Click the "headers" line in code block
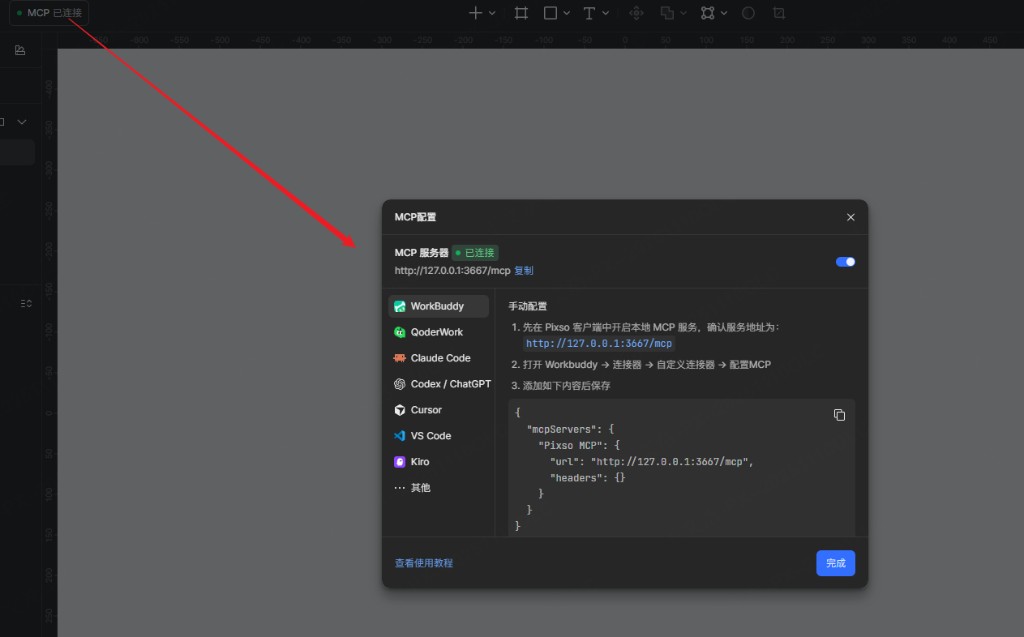Screen dimensions: 1024x637 pos(587,478)
